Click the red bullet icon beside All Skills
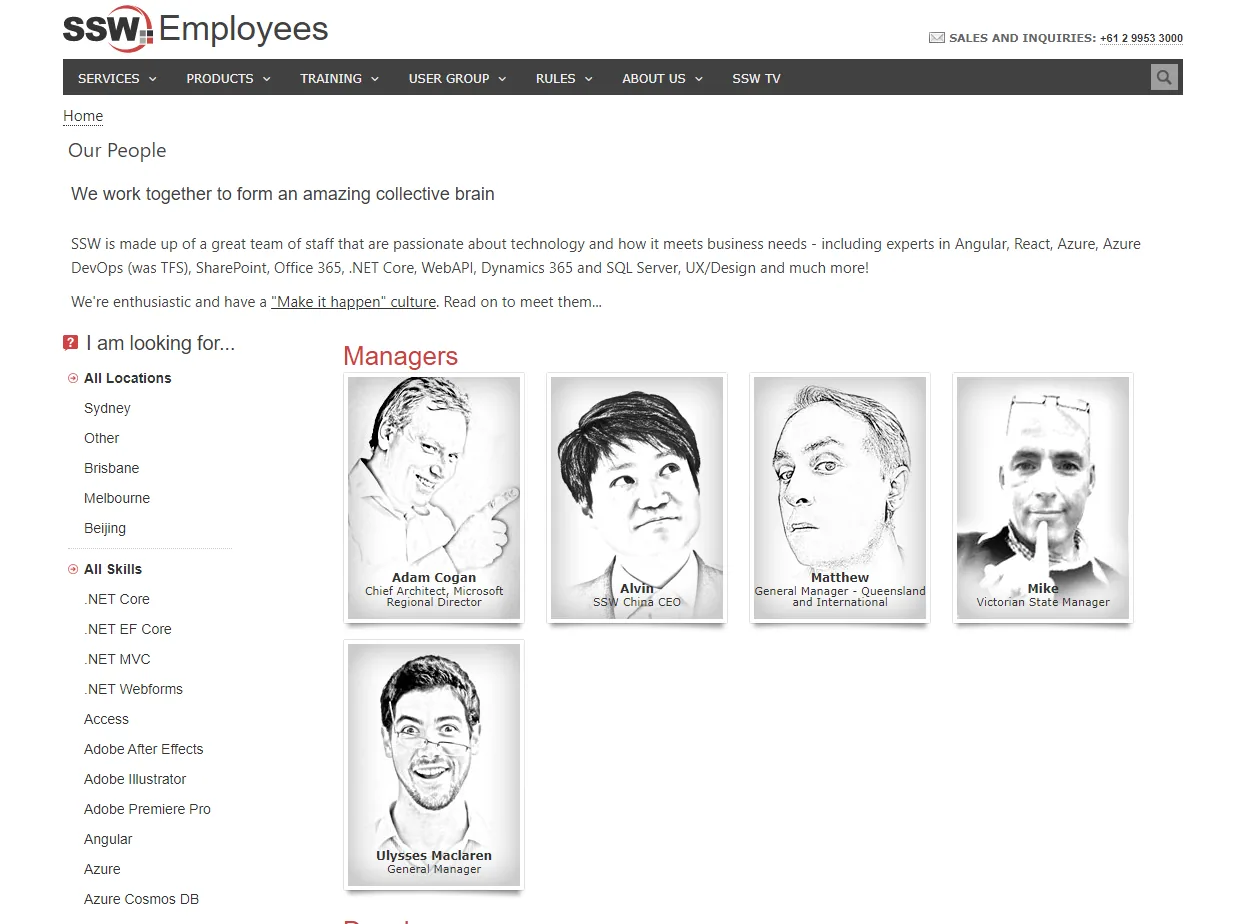 73,569
